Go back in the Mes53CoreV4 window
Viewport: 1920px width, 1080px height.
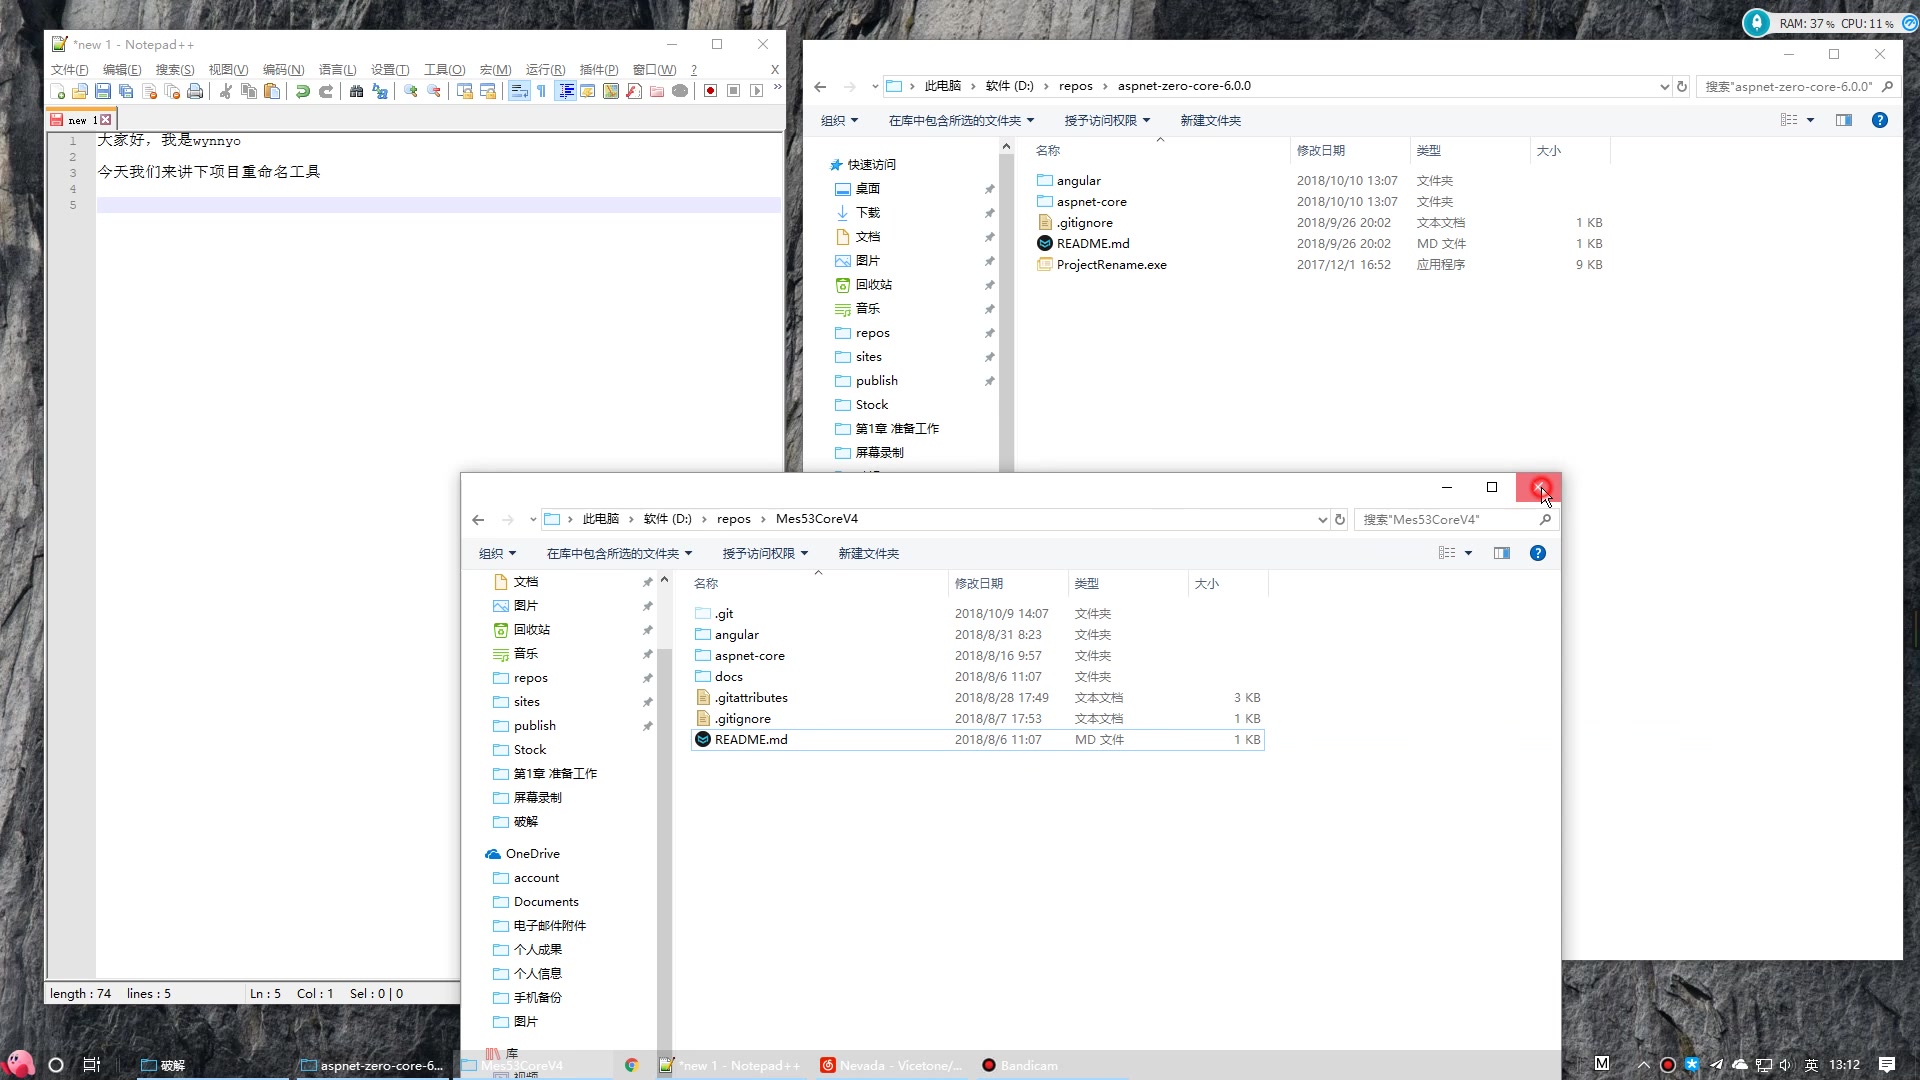point(478,519)
